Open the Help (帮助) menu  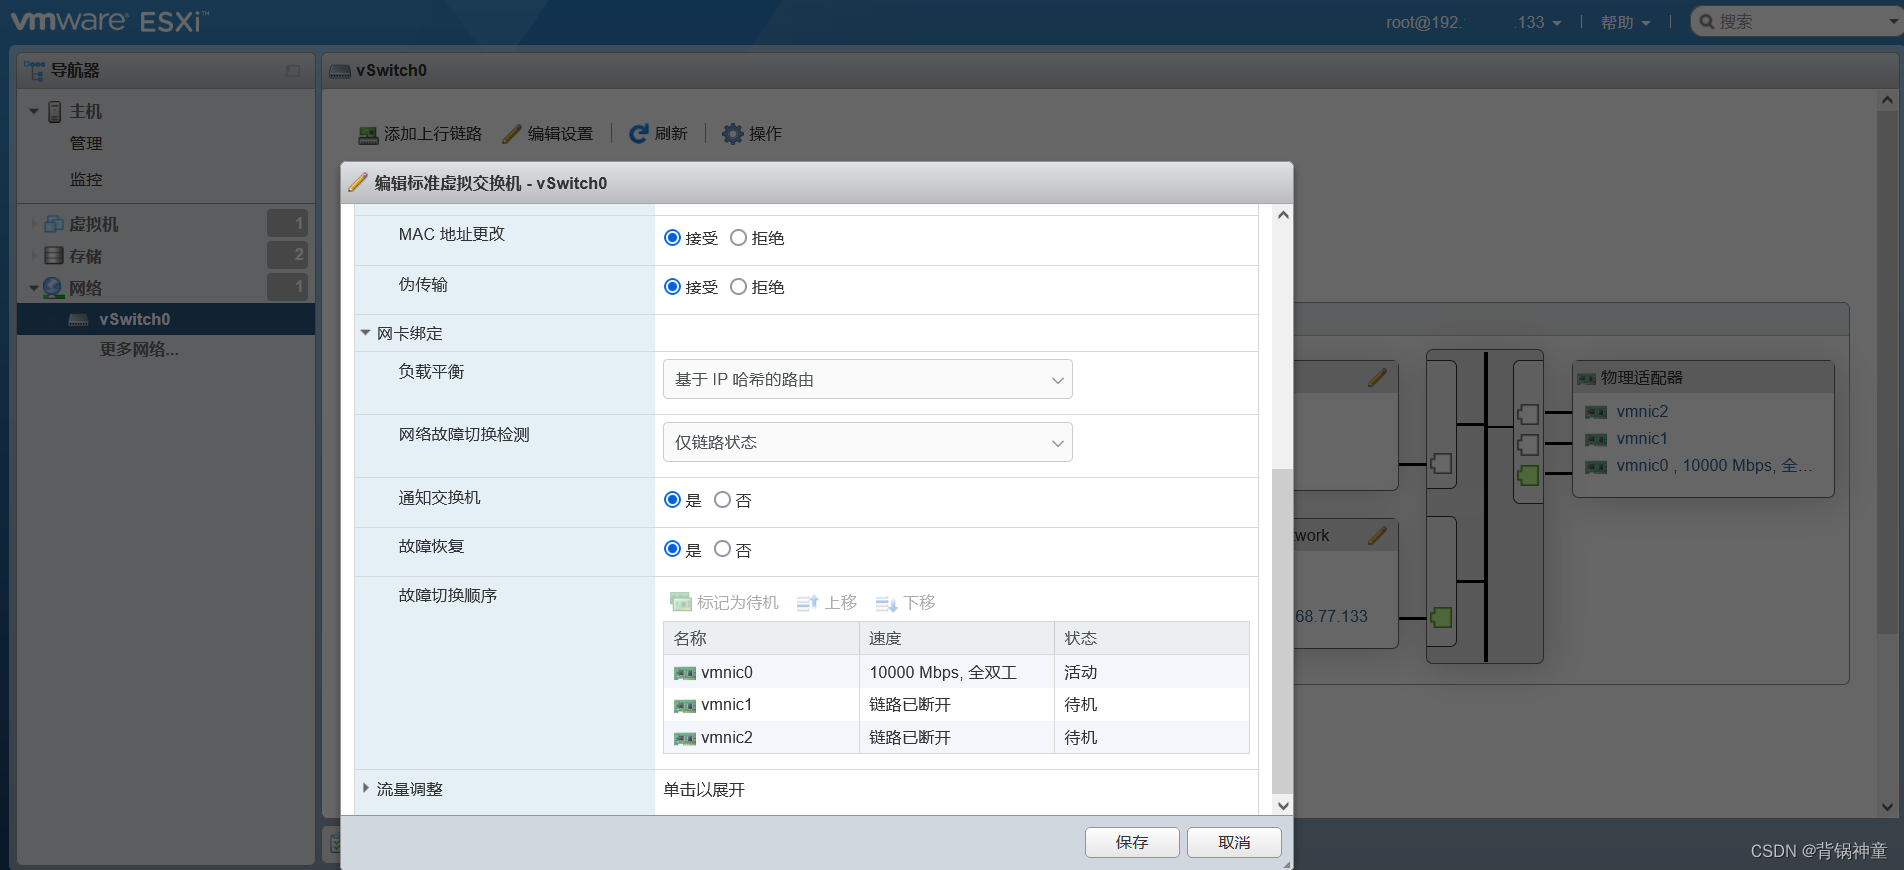(1625, 22)
